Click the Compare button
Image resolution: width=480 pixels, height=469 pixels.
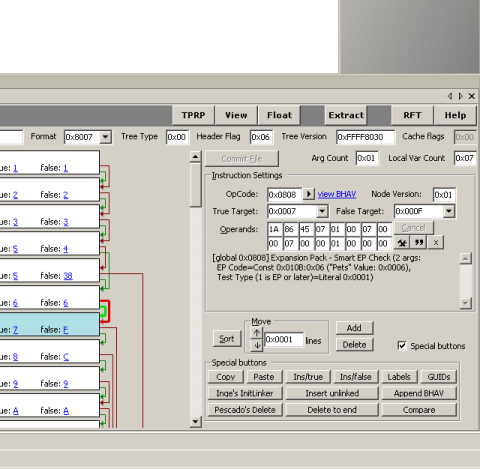pos(419,410)
